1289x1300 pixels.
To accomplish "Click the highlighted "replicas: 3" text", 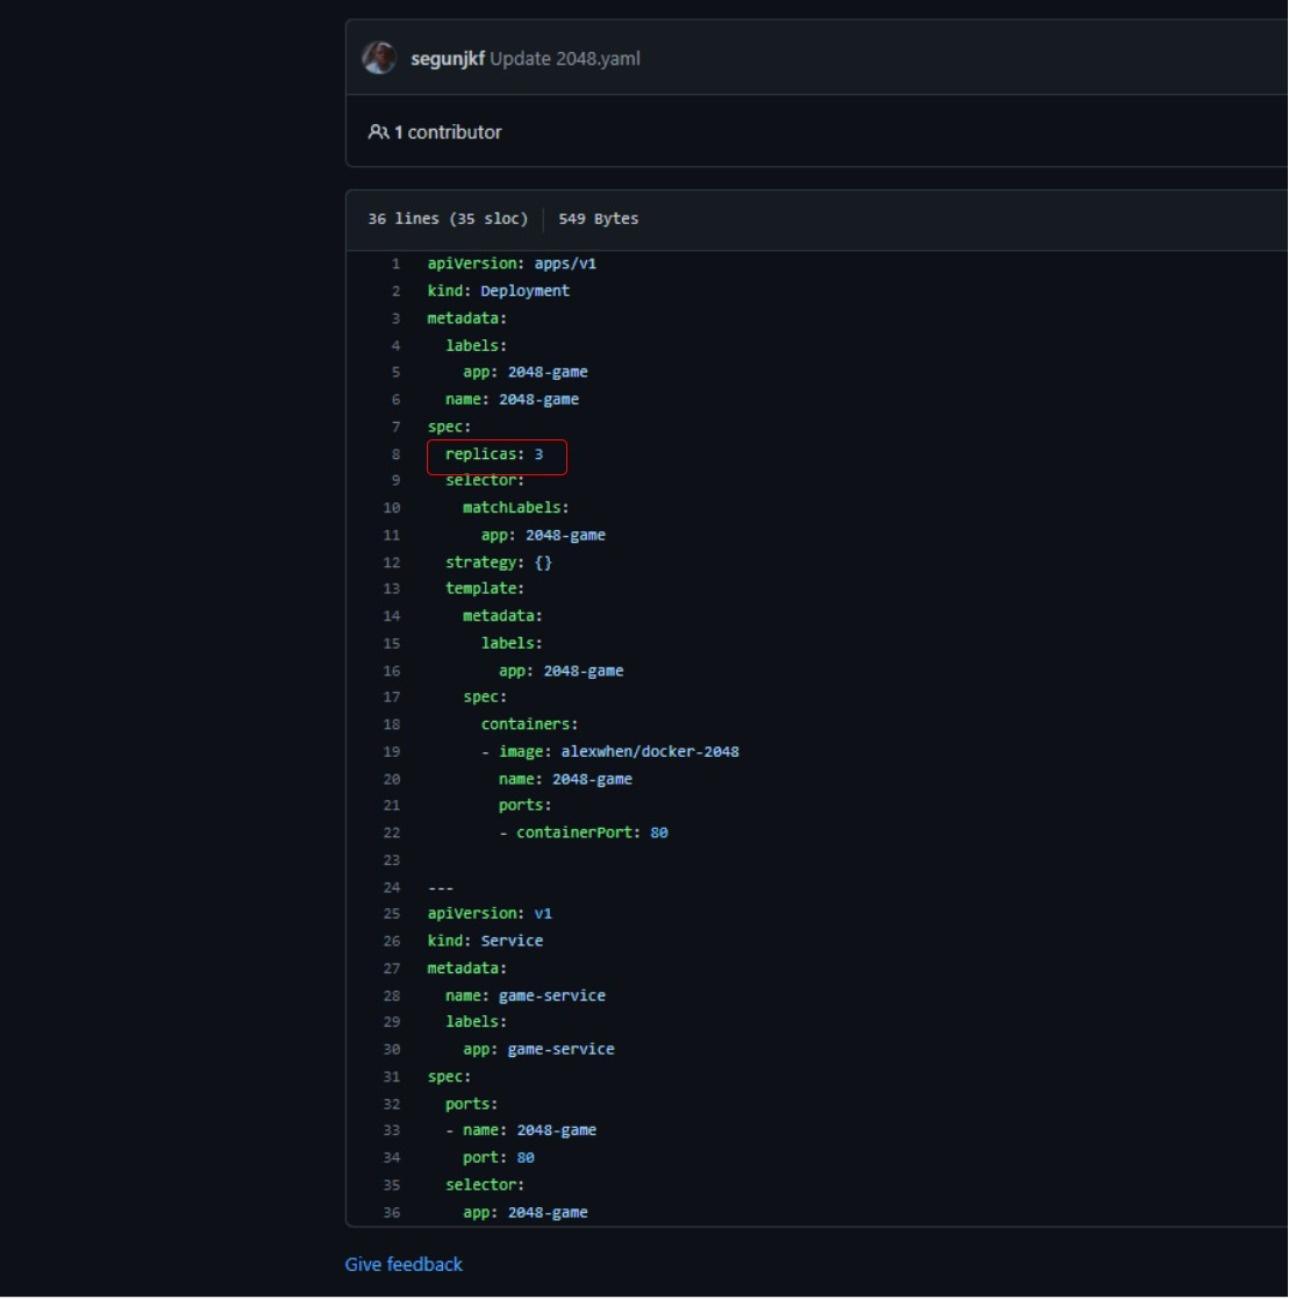I will [494, 455].
